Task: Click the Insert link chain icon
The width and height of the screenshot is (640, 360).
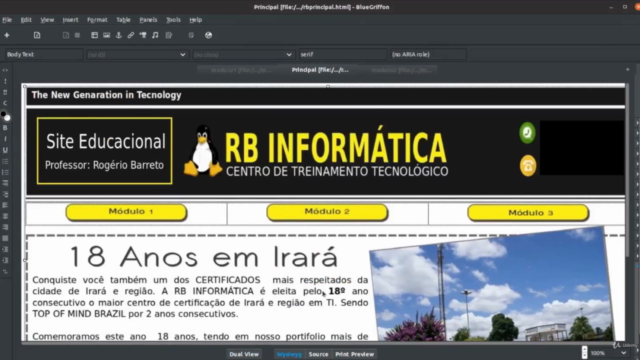Action: pos(131,35)
